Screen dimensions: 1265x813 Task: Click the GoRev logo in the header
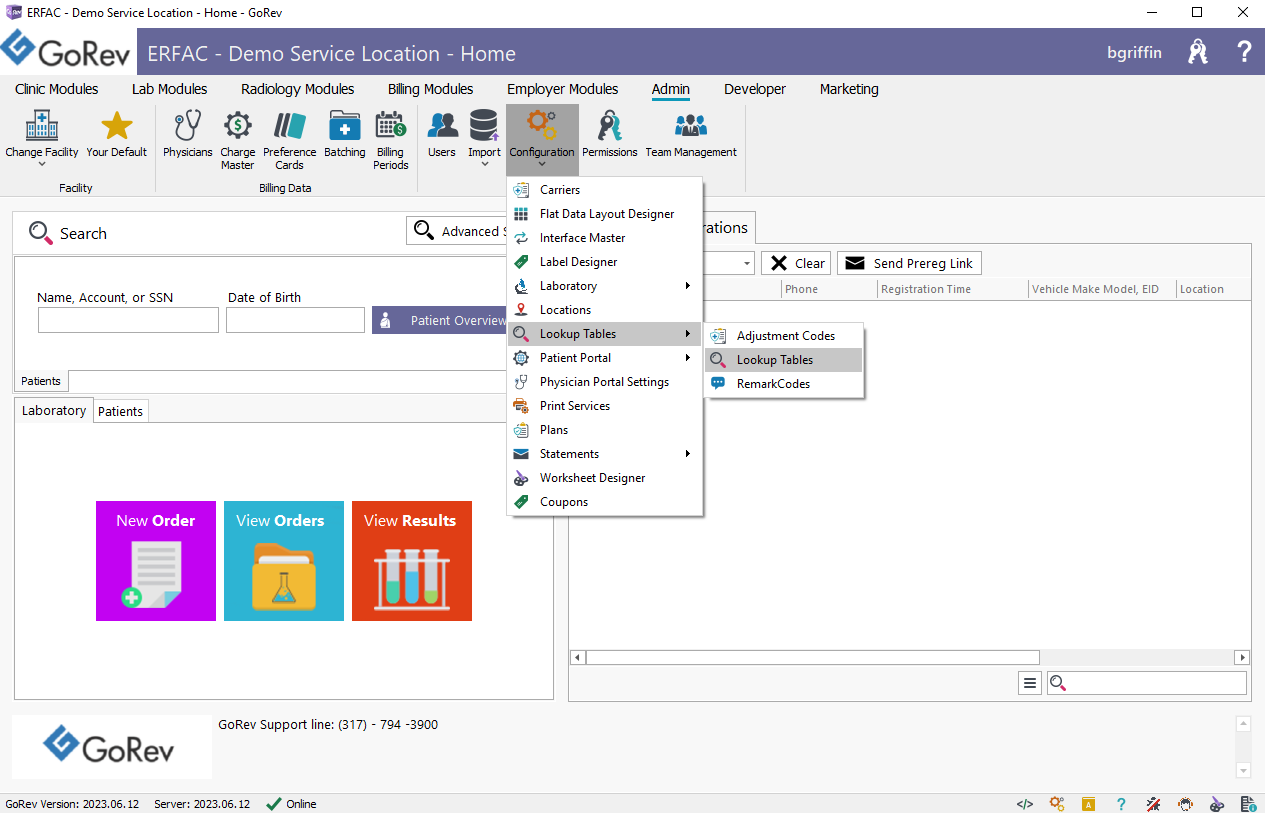click(x=67, y=50)
